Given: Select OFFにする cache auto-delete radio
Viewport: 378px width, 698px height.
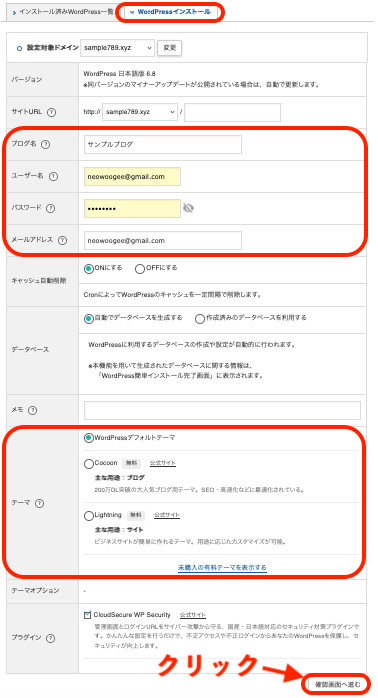Looking at the screenshot, I should [140, 269].
